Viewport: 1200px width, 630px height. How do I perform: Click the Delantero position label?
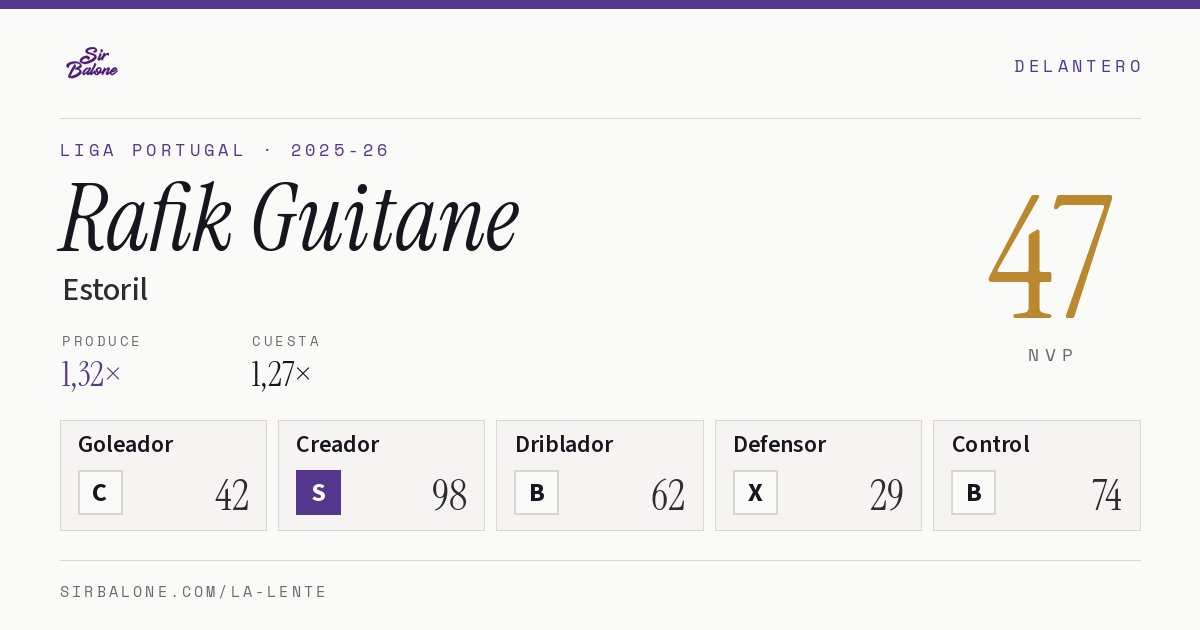(x=1078, y=66)
